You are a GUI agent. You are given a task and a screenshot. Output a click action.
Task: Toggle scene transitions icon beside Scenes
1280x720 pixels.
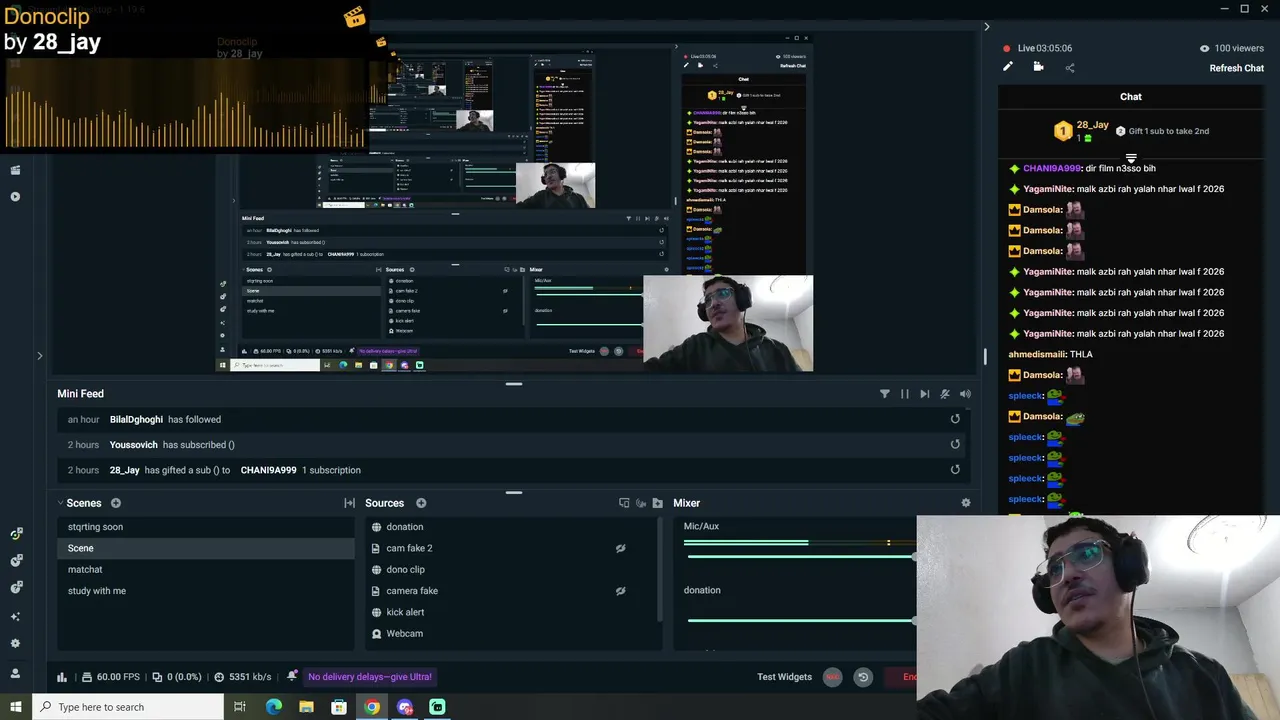[x=349, y=503]
